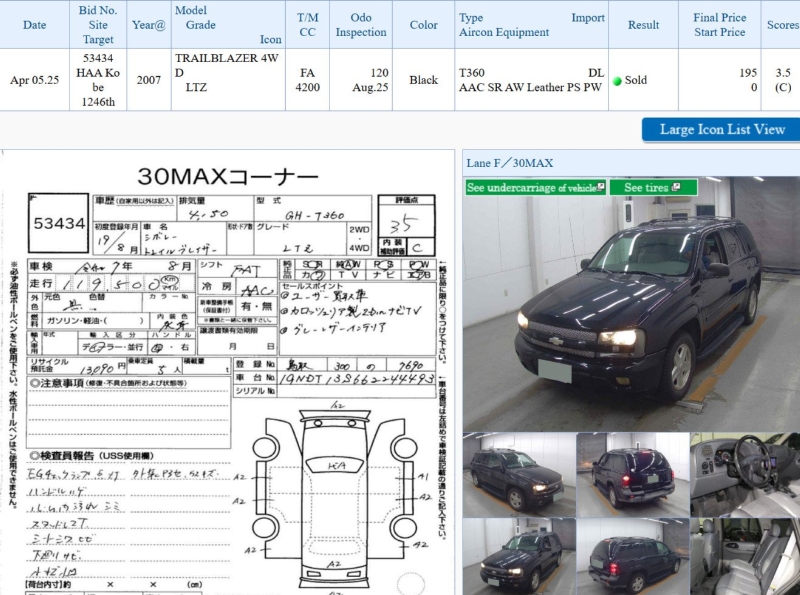Open the rear-right angle thumbnail photo
The image size is (800, 595).
pos(632,556)
